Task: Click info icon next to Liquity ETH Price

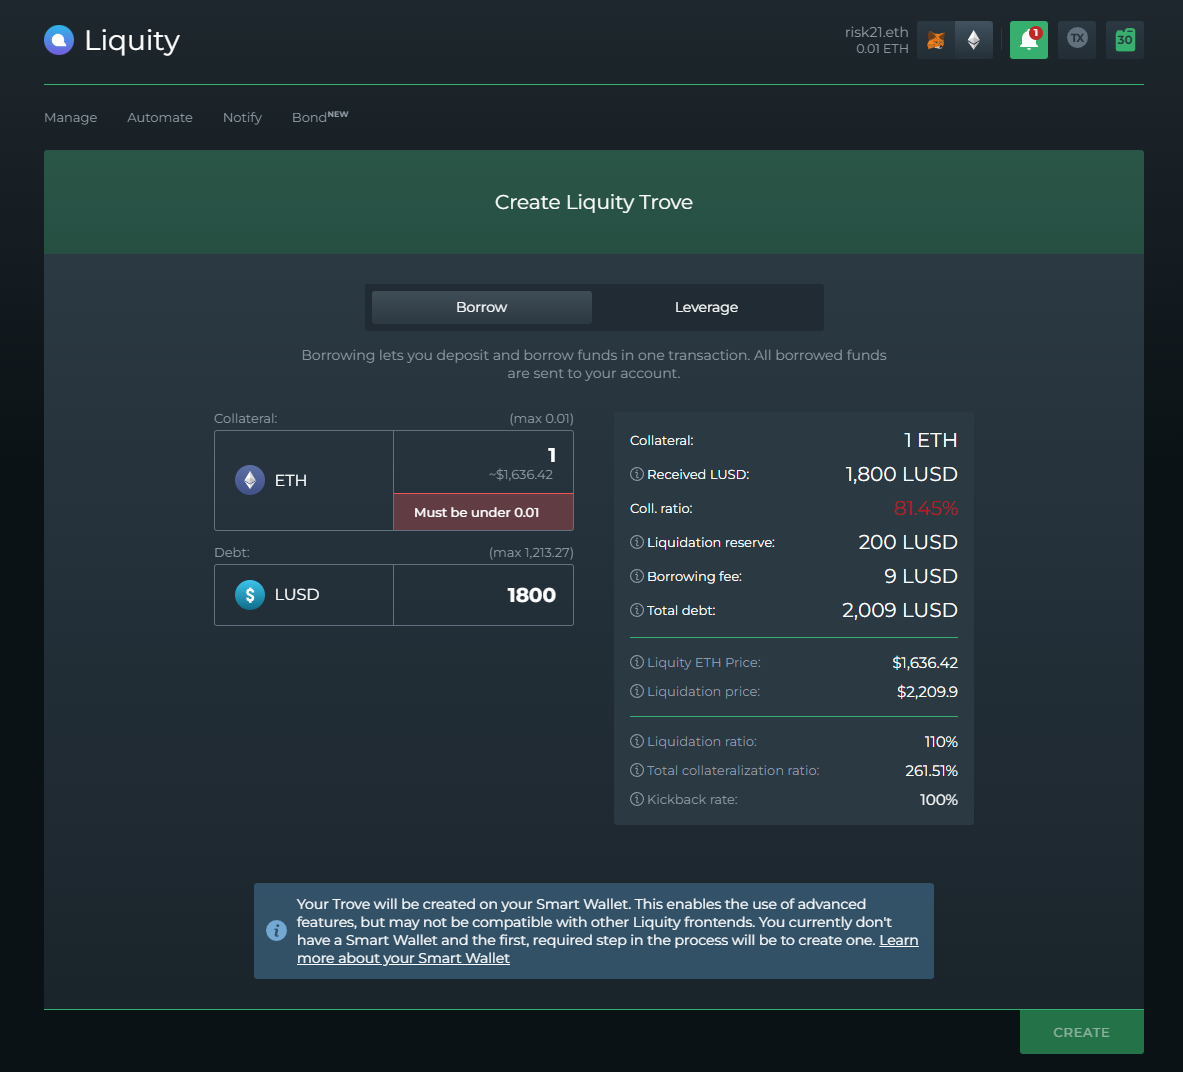Action: [637, 662]
